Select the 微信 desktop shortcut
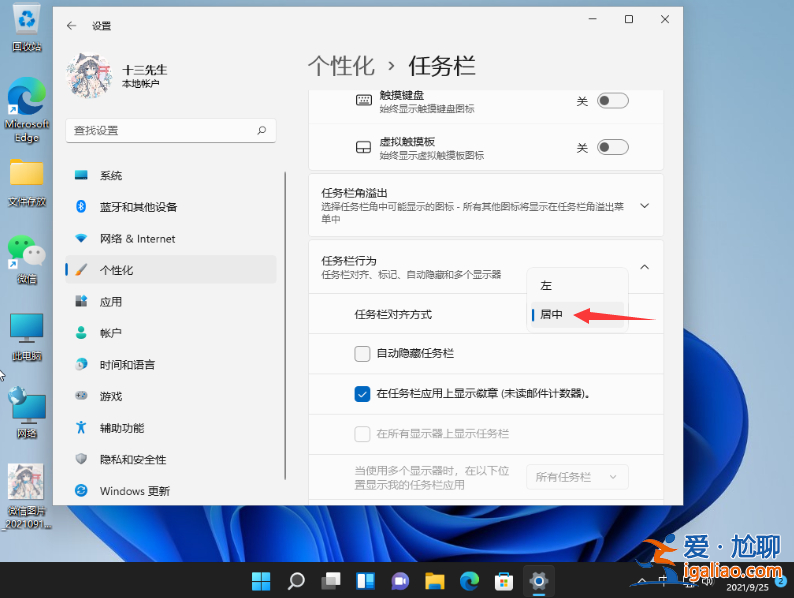The height and width of the screenshot is (598, 794). pyautogui.click(x=27, y=260)
